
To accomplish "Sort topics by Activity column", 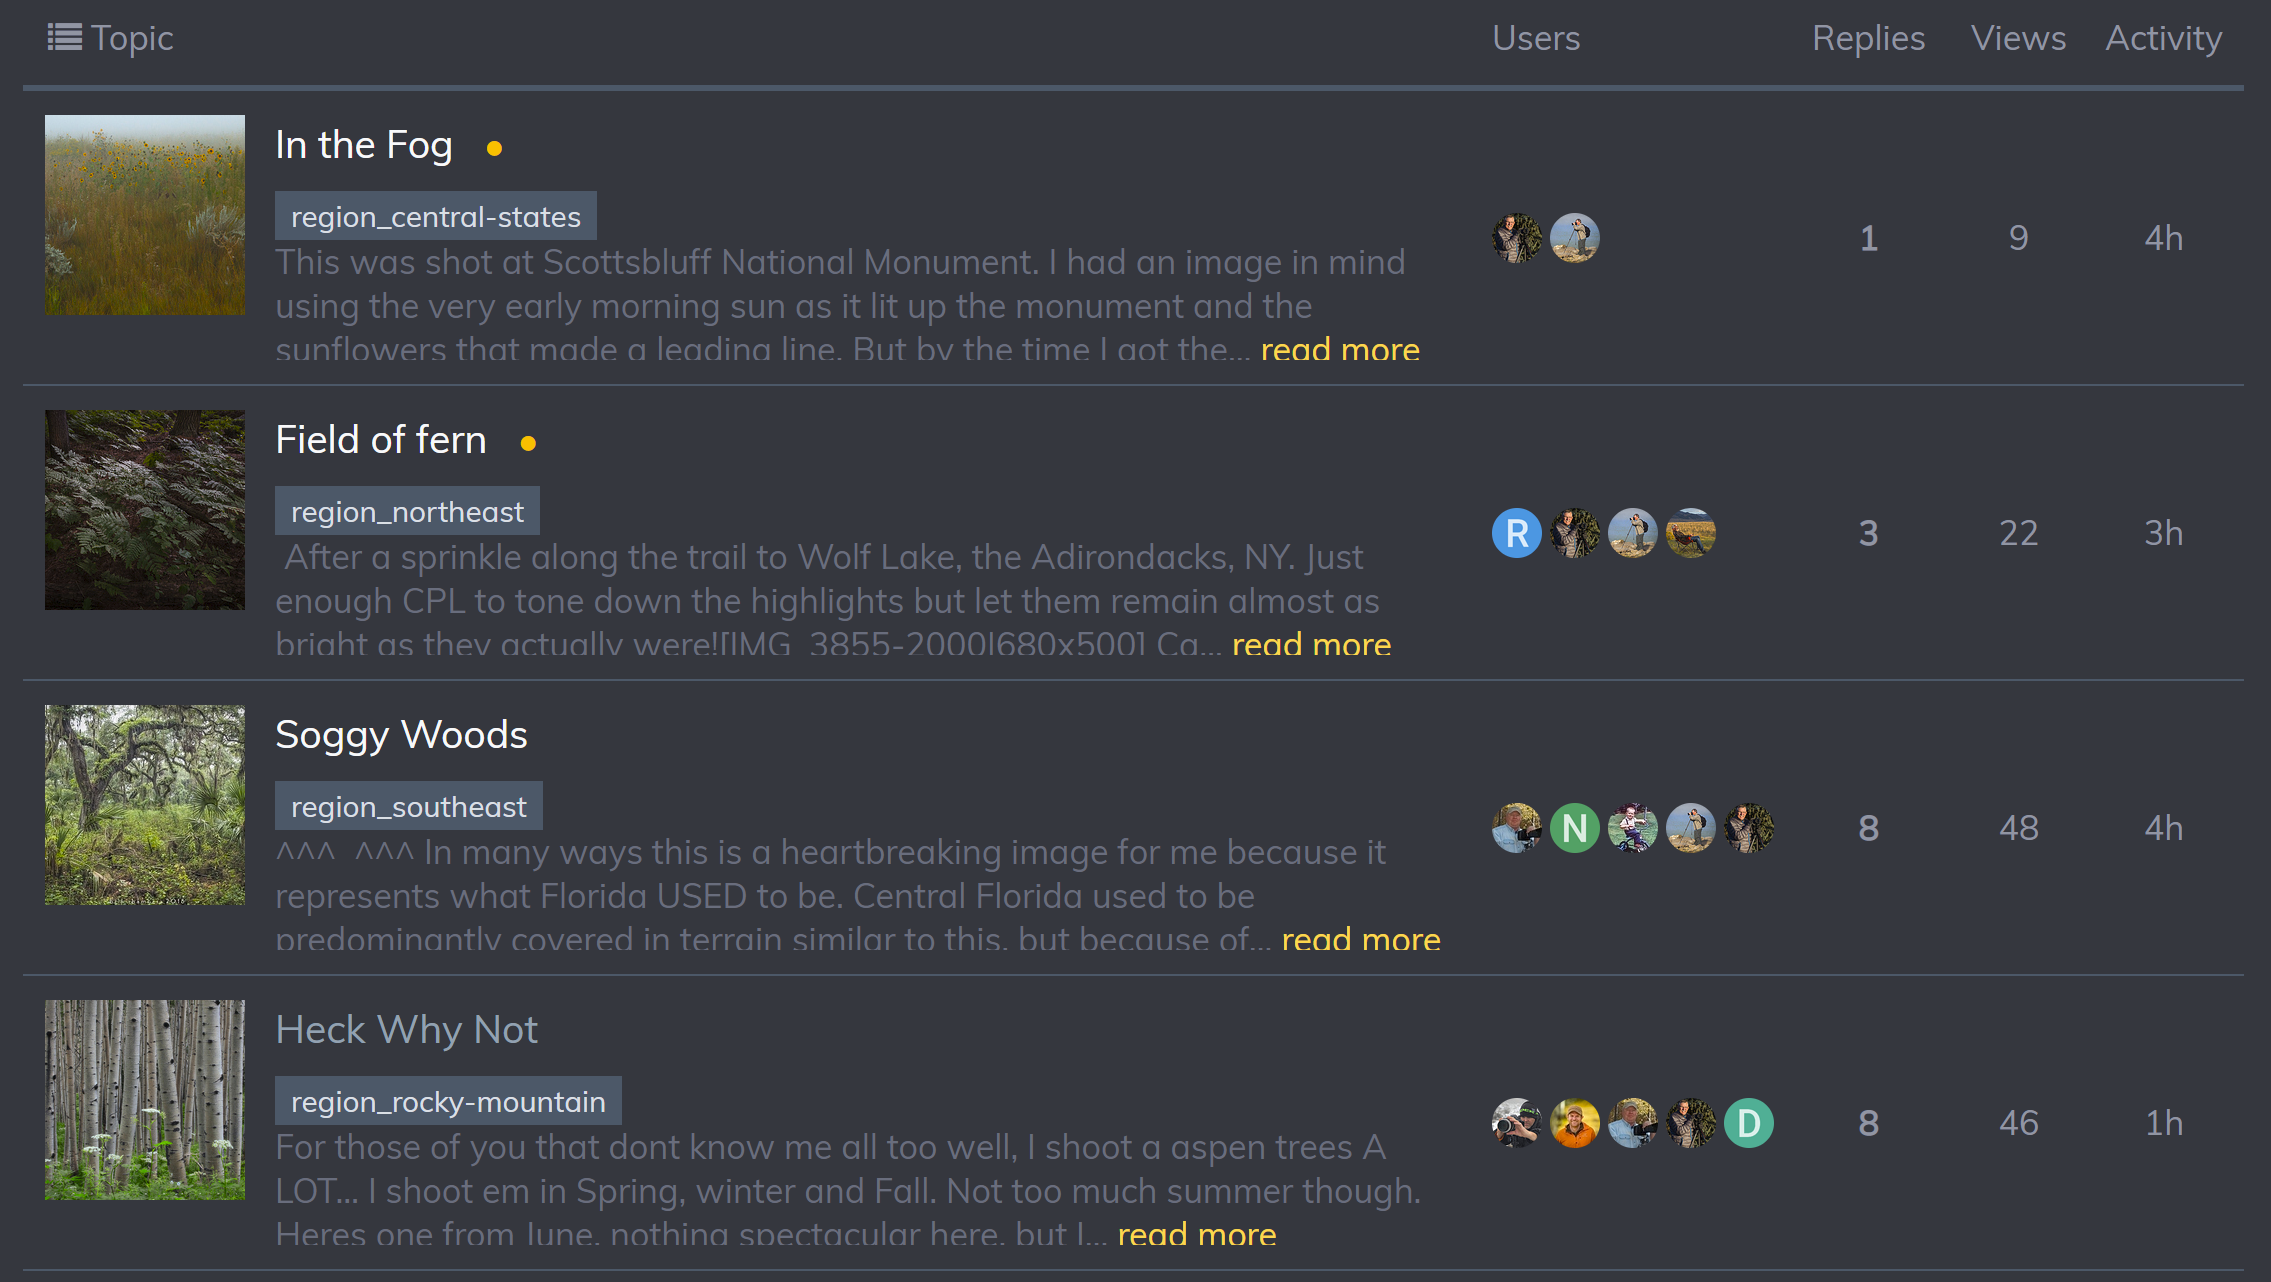I will point(2163,38).
